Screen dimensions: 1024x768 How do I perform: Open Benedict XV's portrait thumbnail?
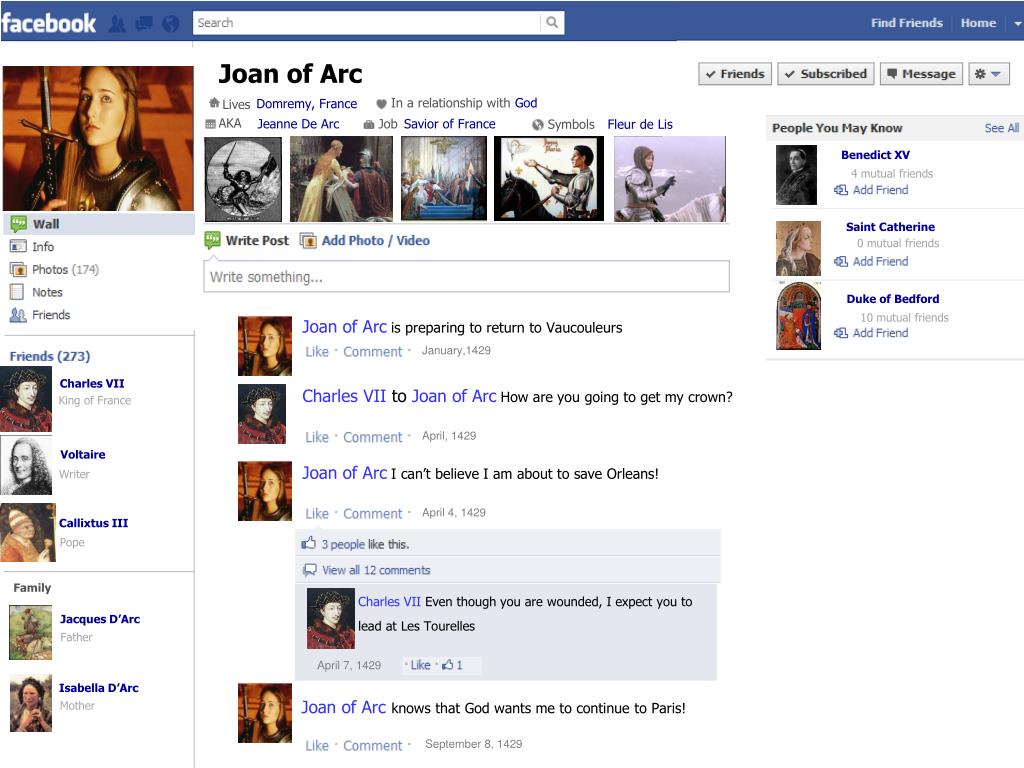(796, 175)
